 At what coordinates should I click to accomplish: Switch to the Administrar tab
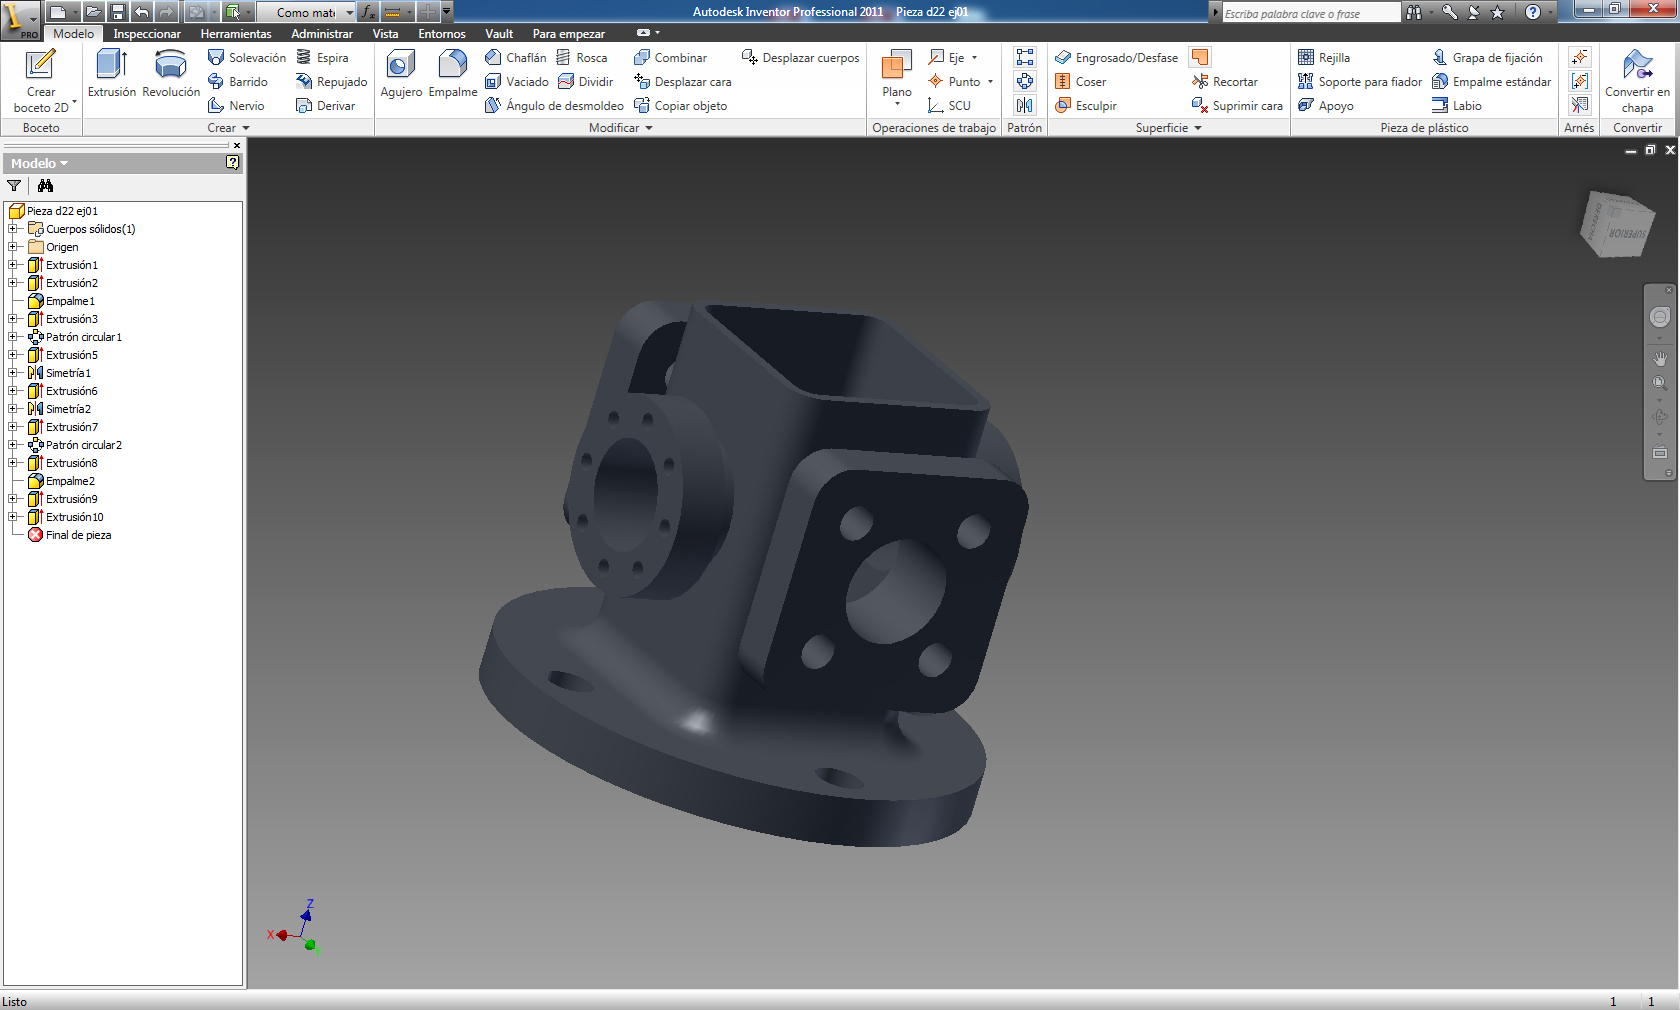pos(322,34)
